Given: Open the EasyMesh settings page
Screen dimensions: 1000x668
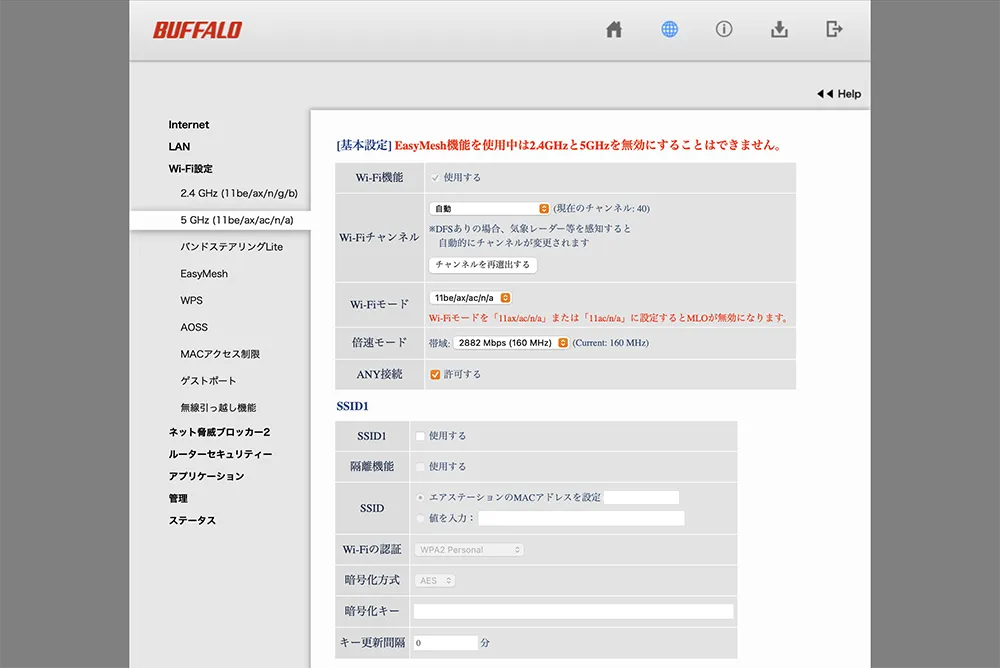Looking at the screenshot, I should pos(204,274).
